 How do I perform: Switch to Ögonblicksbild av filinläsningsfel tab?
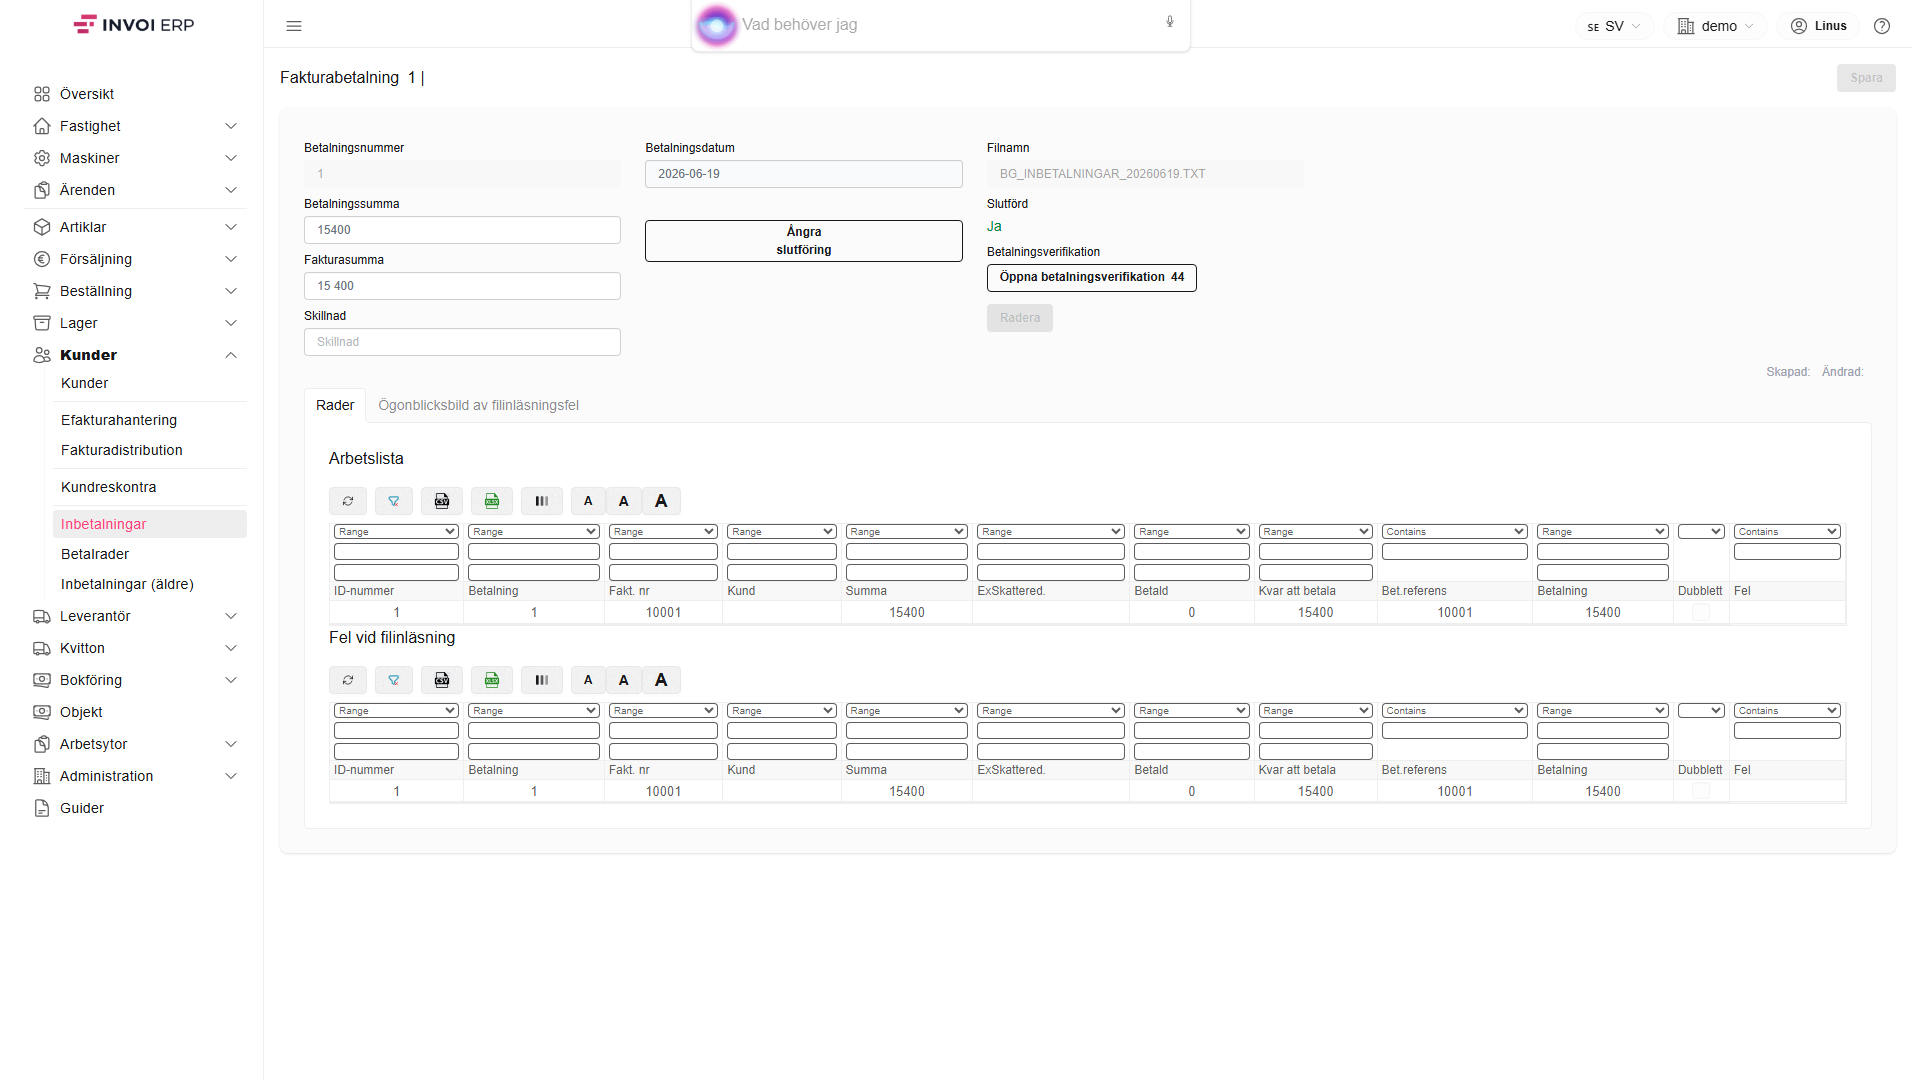478,405
